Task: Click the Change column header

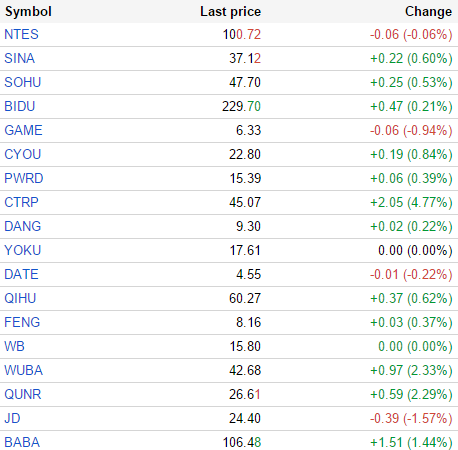Action: [x=429, y=12]
